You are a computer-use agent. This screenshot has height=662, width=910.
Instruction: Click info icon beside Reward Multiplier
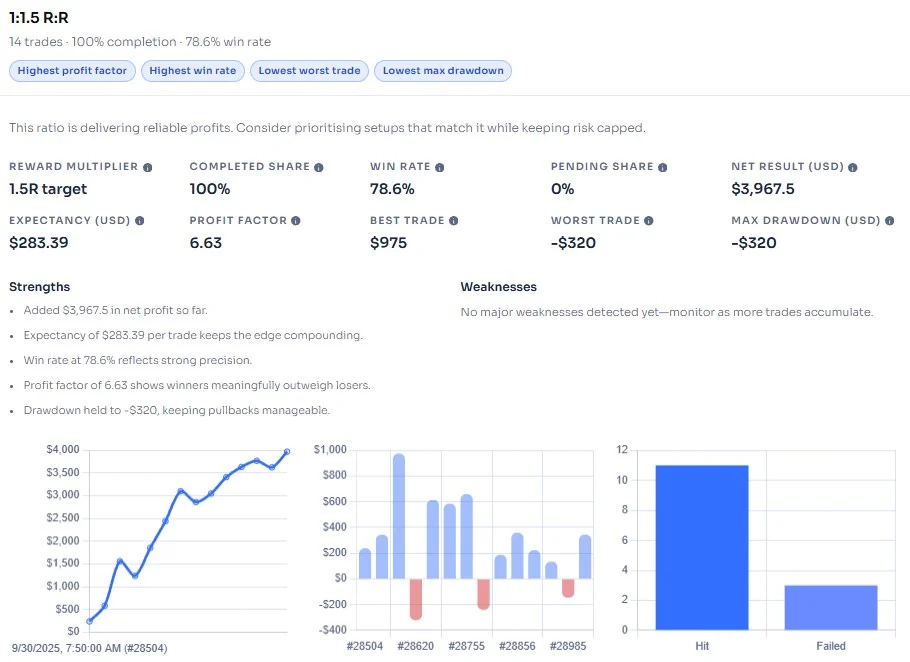[x=148, y=167]
